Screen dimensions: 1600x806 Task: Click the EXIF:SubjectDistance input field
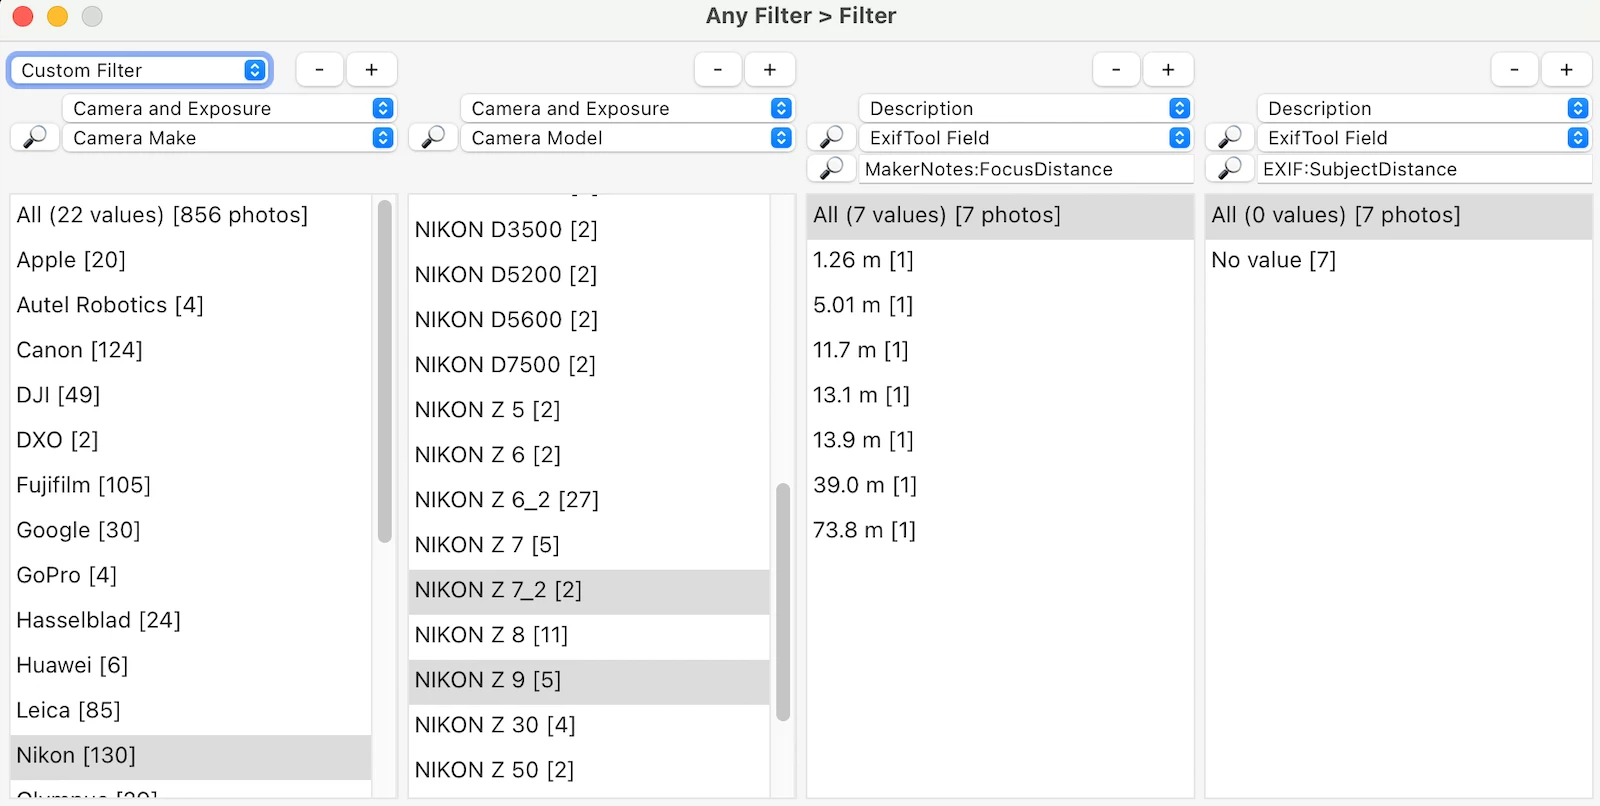pos(1423,169)
